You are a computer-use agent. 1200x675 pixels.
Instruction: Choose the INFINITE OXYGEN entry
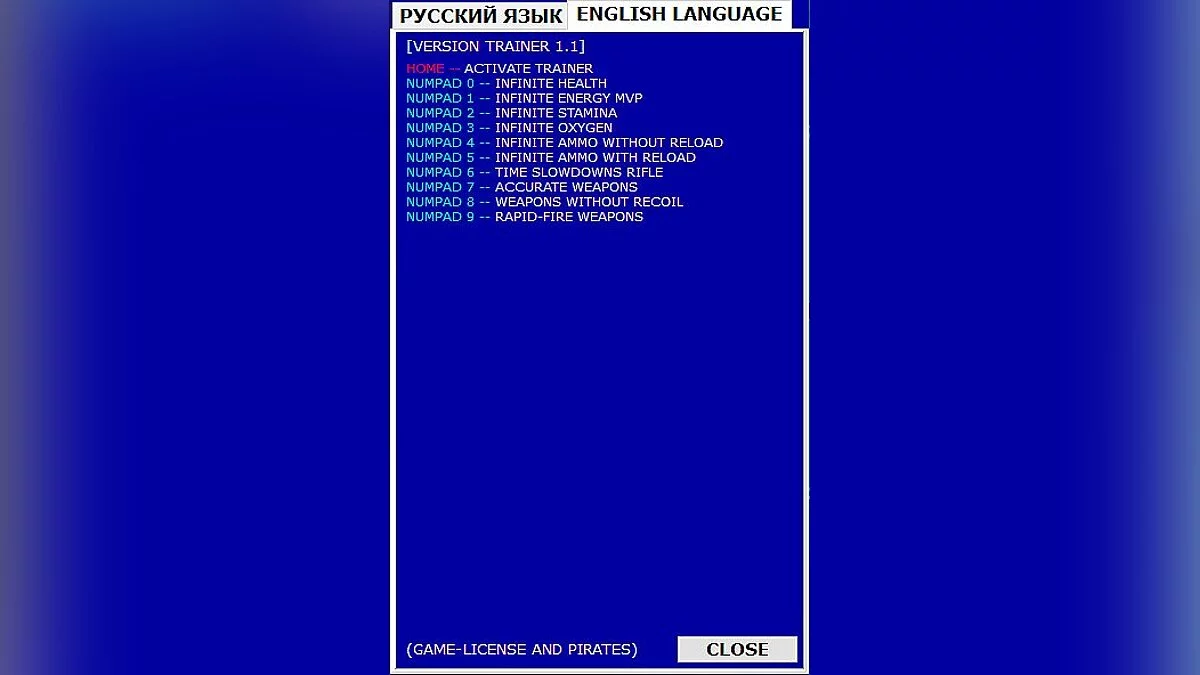[553, 128]
